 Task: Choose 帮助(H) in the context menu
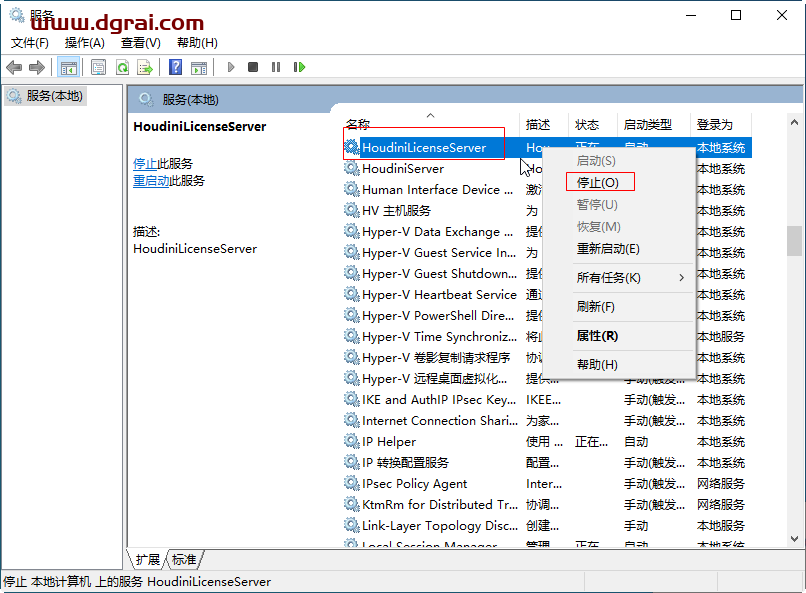pyautogui.click(x=597, y=365)
